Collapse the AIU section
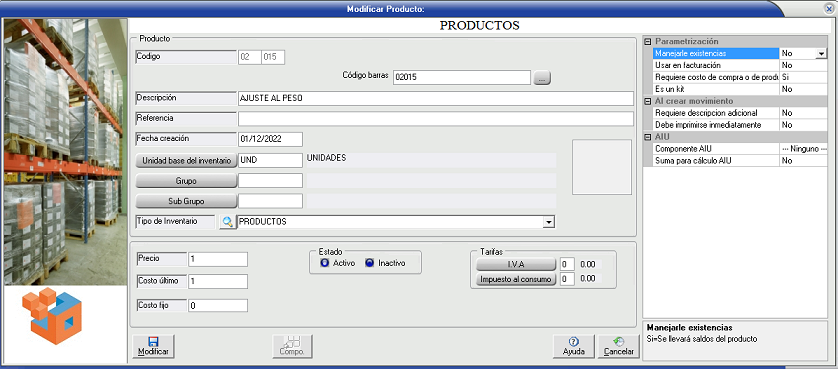The width and height of the screenshot is (838, 369). point(648,137)
